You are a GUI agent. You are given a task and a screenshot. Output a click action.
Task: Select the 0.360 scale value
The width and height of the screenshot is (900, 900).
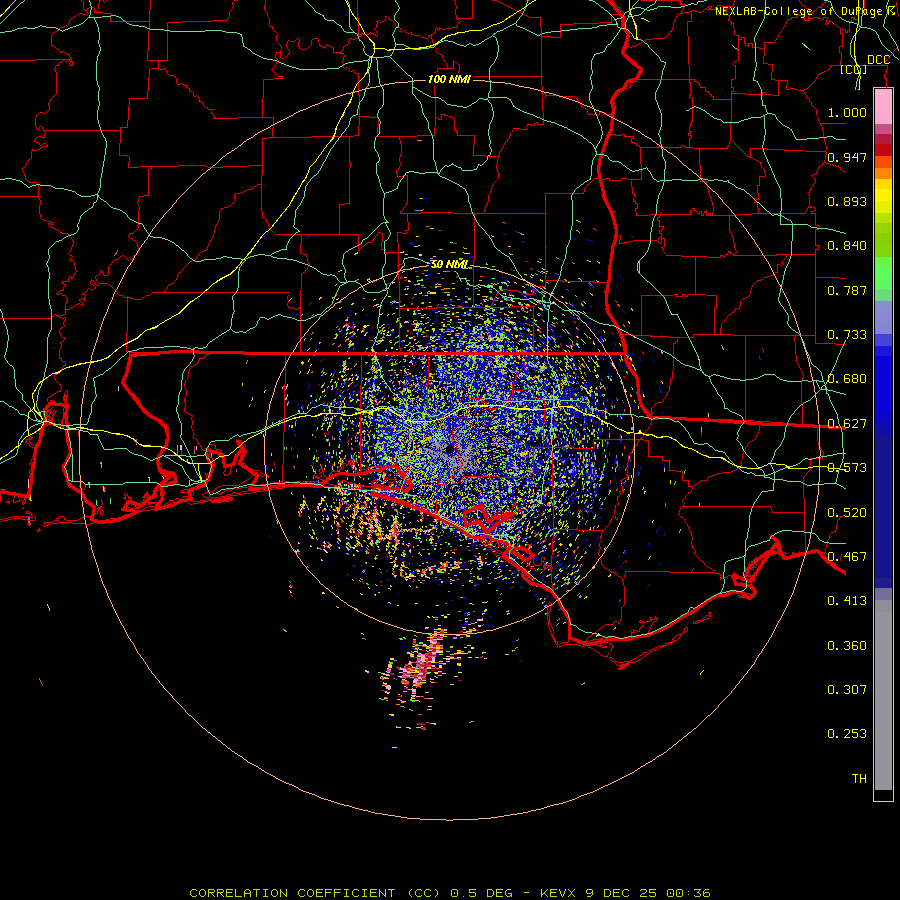(x=847, y=646)
